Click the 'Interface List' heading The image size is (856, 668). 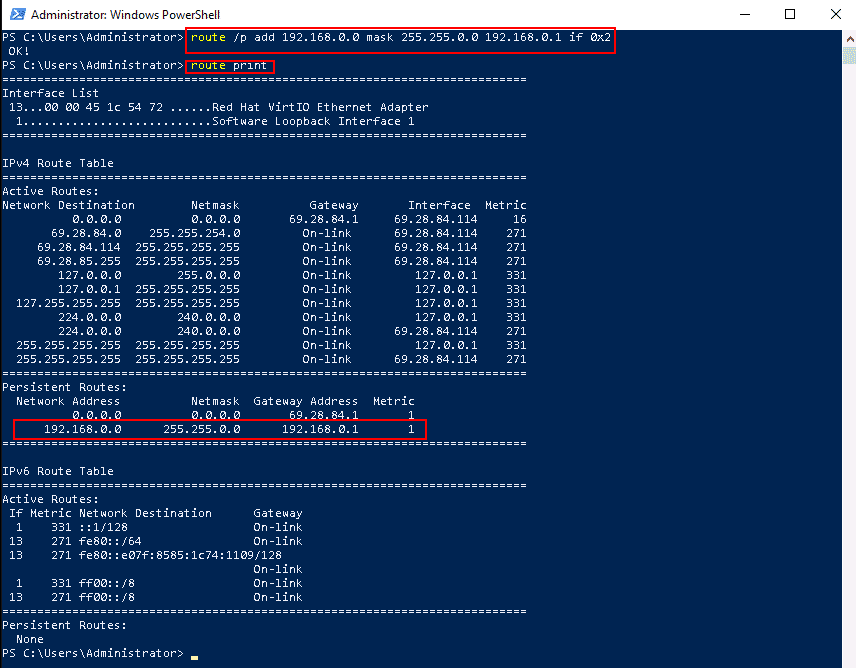[51, 93]
